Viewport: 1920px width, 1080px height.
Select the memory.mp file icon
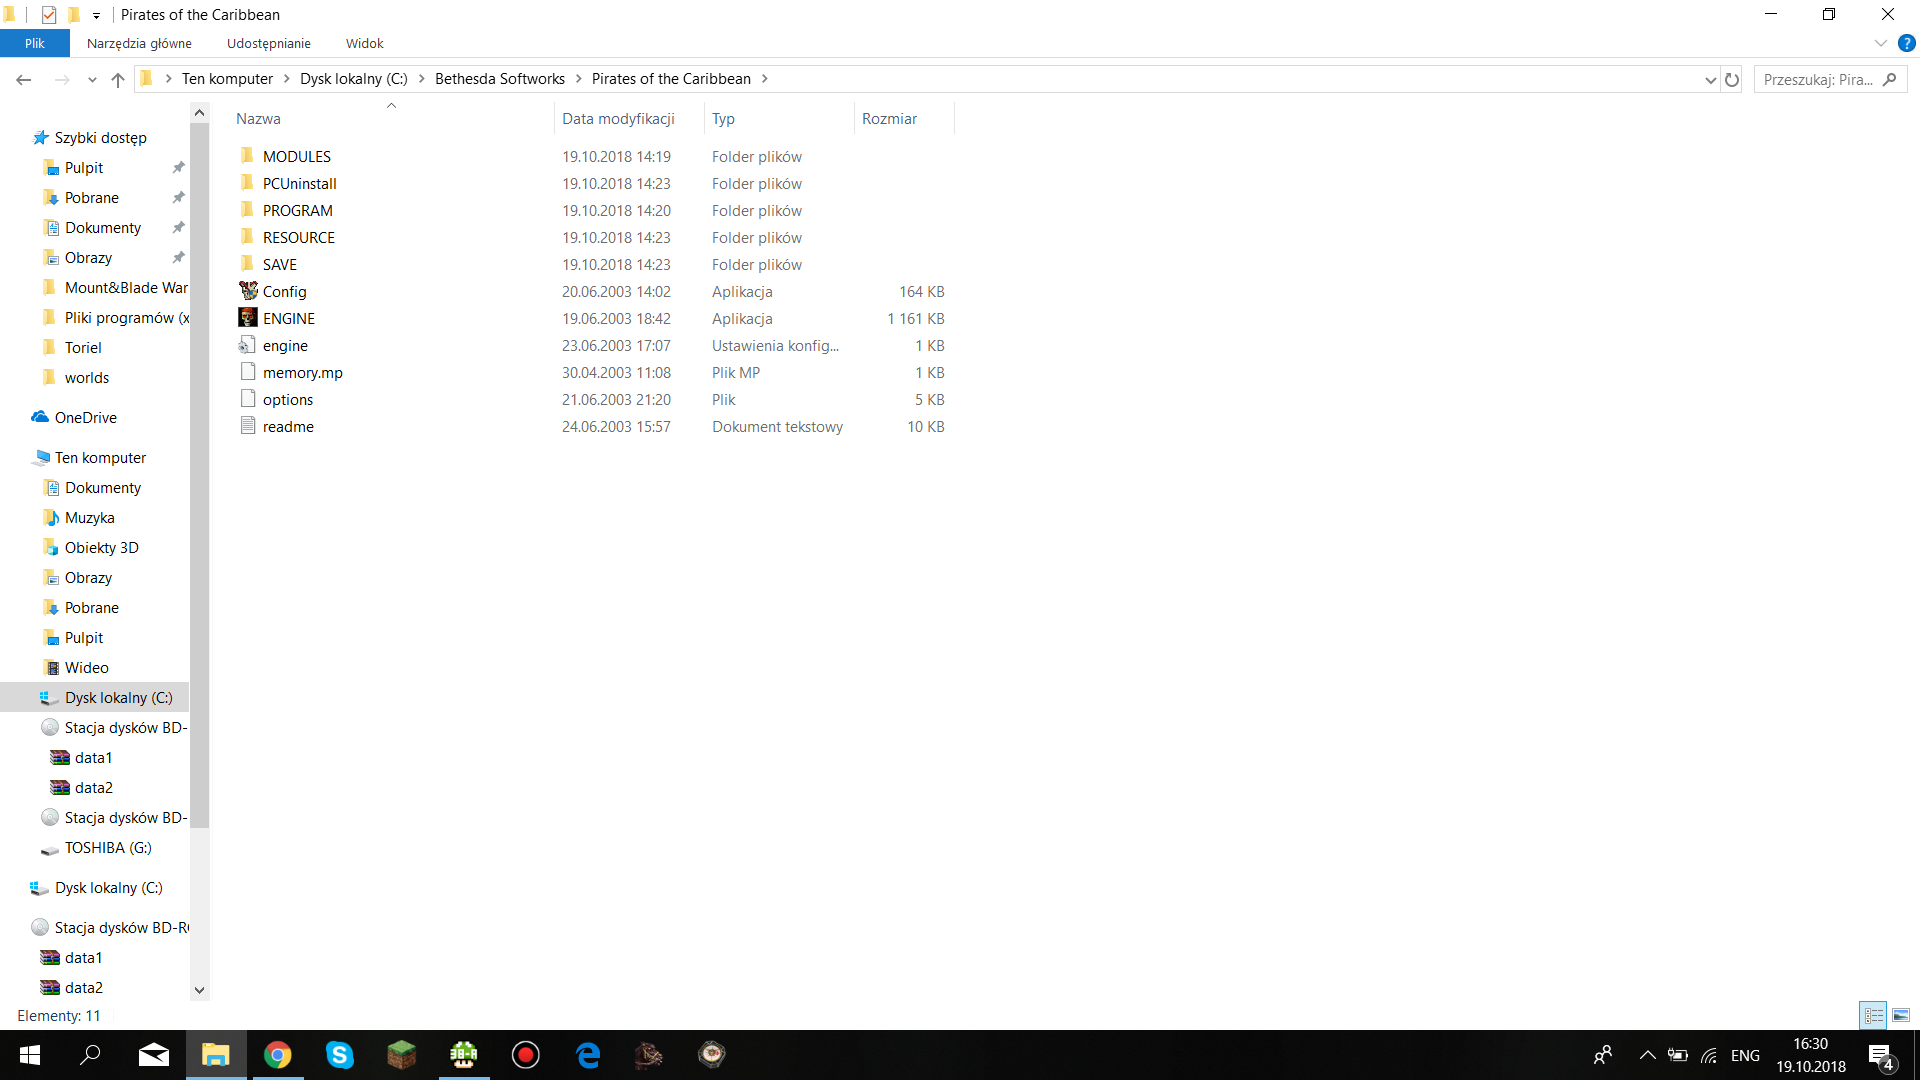pos(248,372)
